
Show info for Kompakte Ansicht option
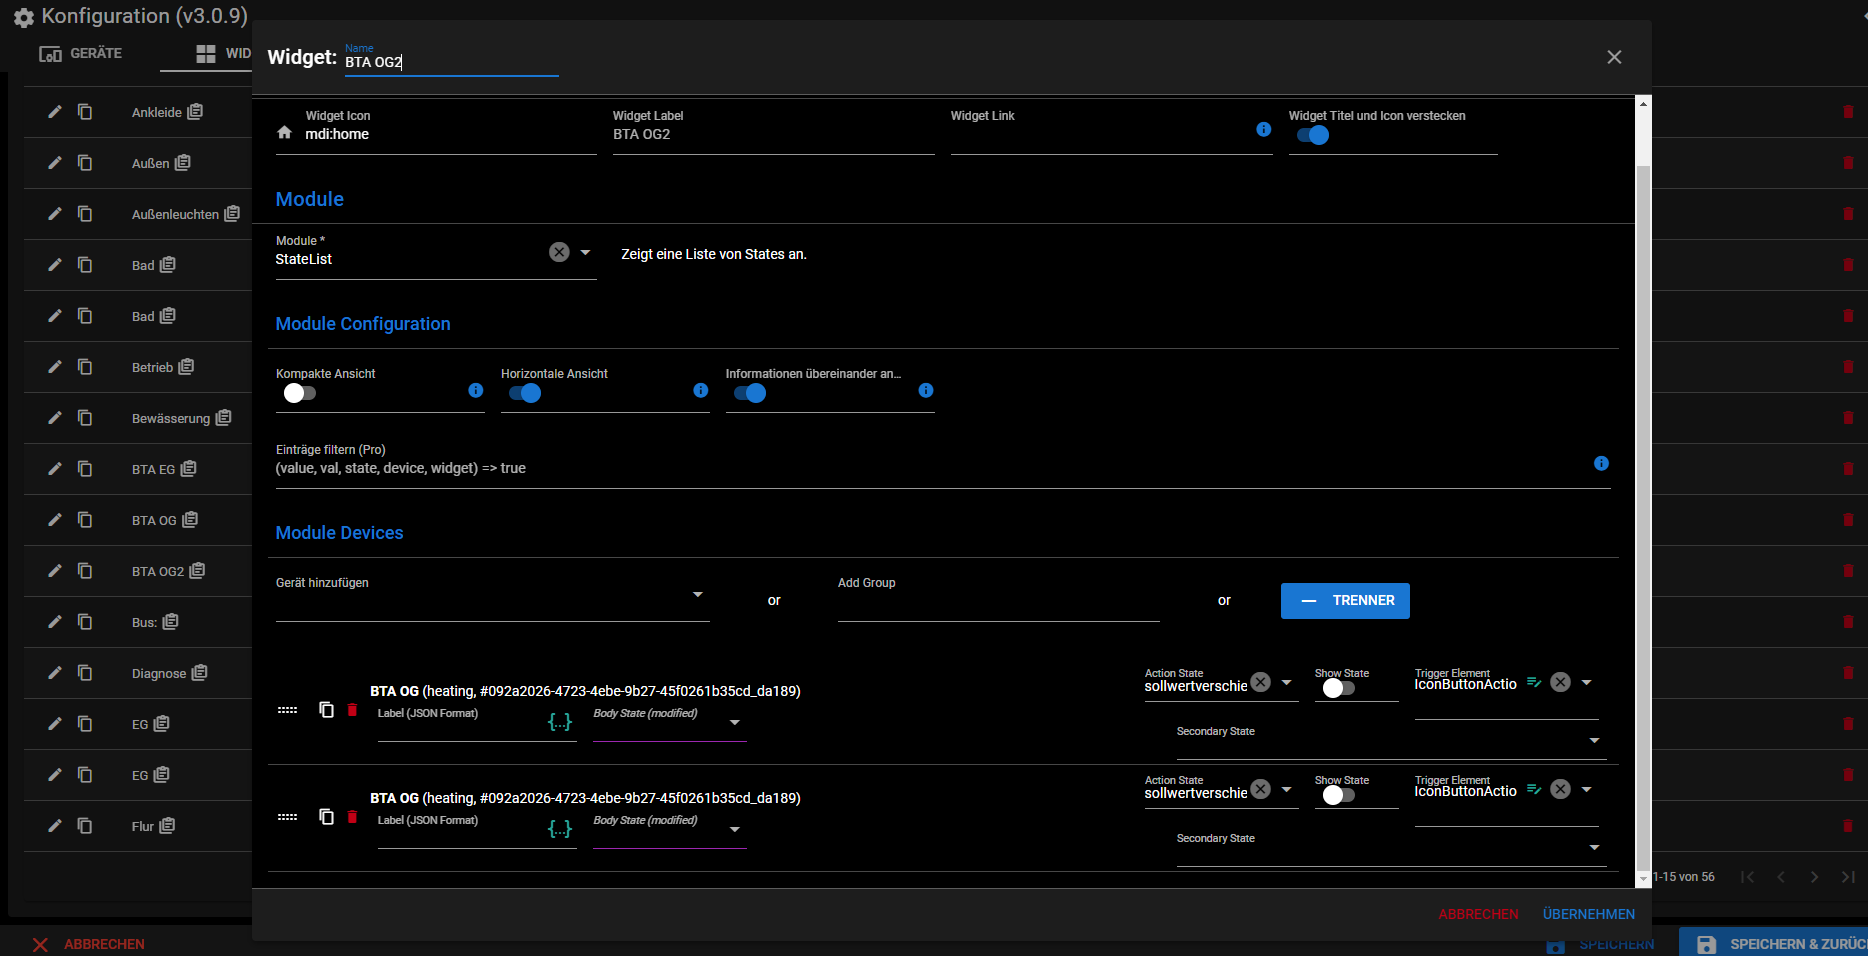[x=476, y=390]
